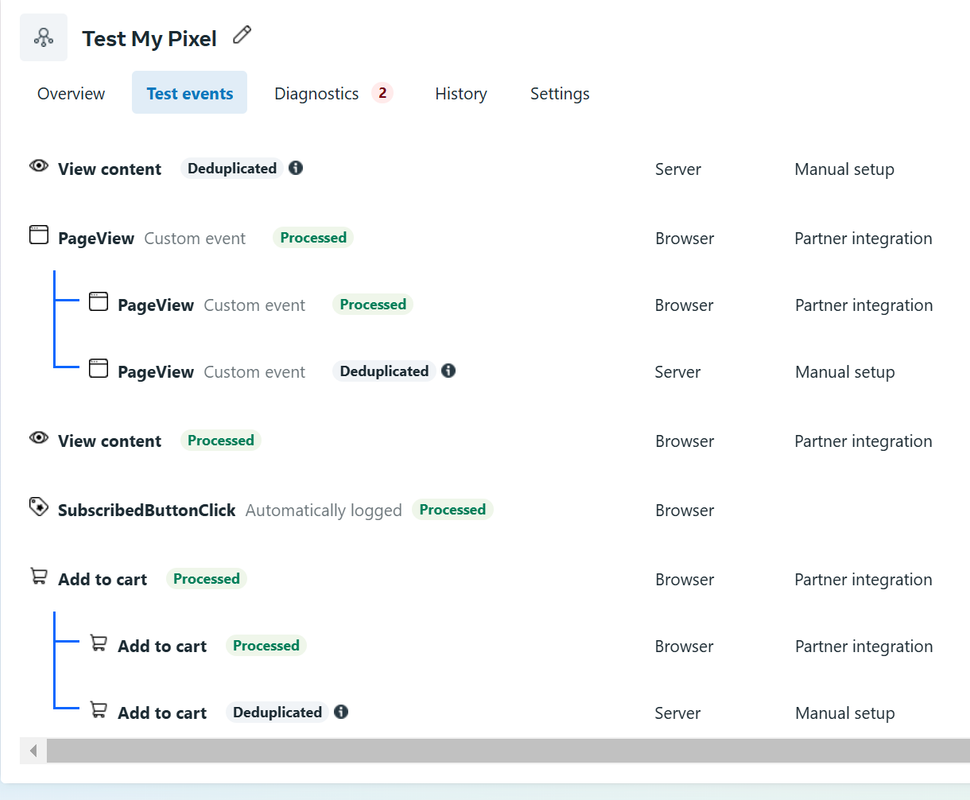This screenshot has height=800, width=970.
Task: Click info icon beside Add to cart Deduplicated
Action: pos(341,712)
